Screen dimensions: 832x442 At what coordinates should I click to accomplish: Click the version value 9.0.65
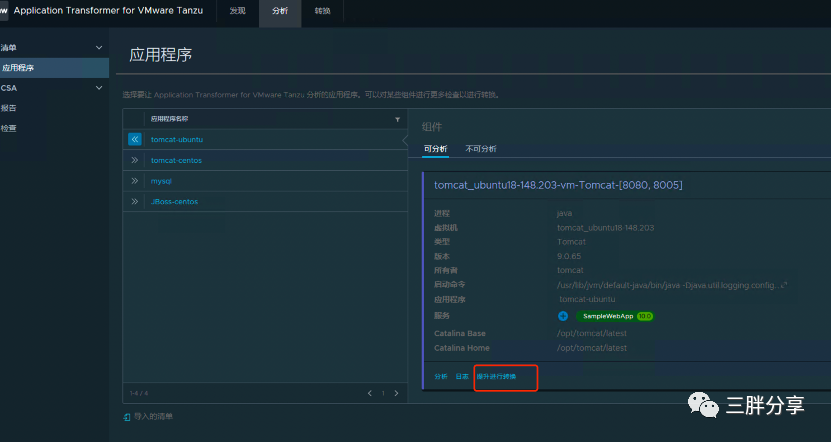pos(569,256)
